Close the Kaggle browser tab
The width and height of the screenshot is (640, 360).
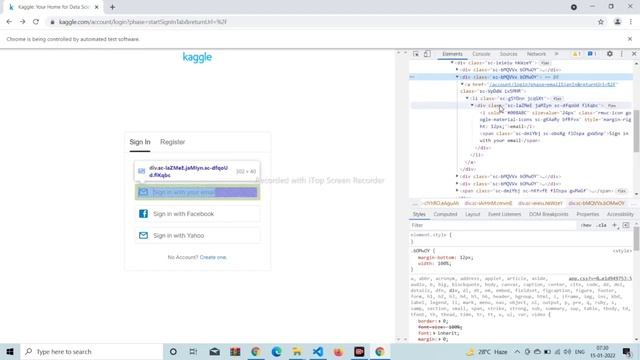click(97, 7)
